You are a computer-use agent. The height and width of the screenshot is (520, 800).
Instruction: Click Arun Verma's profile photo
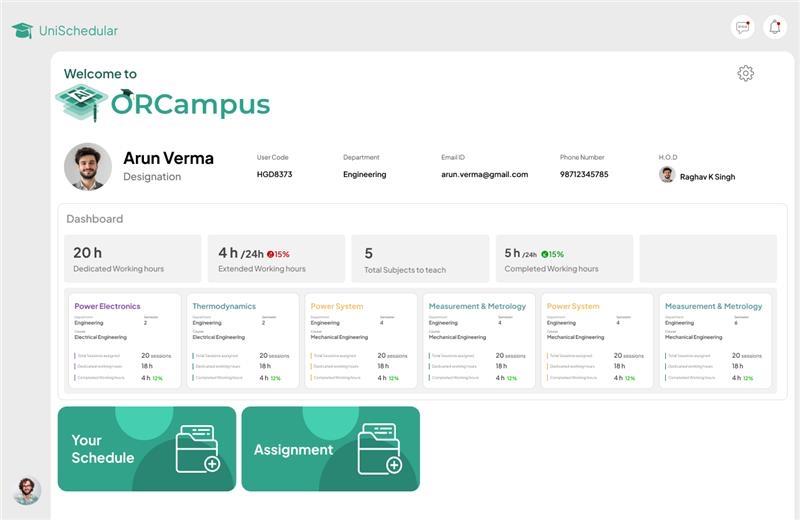(88, 166)
